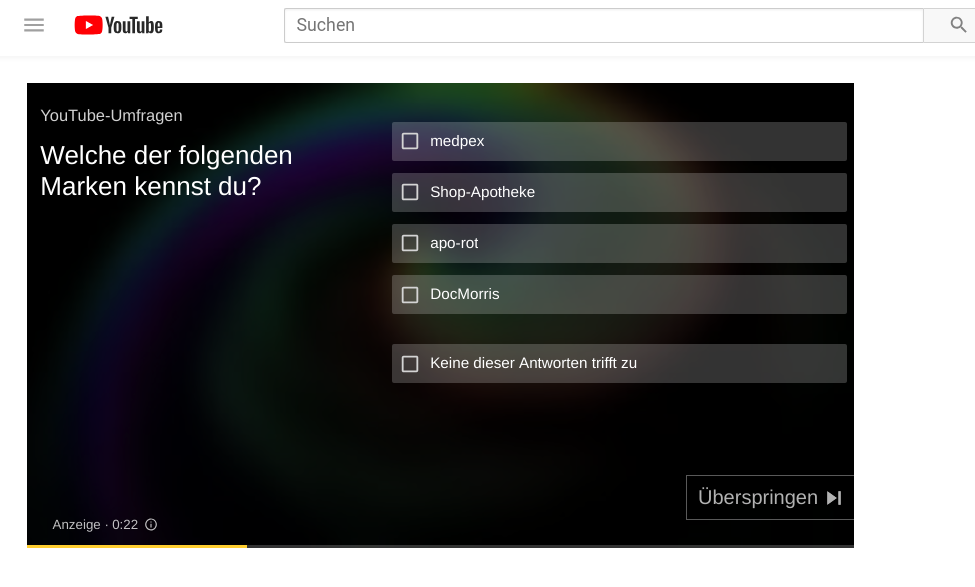
Task: Click the gray unplayed part of progress bar
Action: coord(550,546)
